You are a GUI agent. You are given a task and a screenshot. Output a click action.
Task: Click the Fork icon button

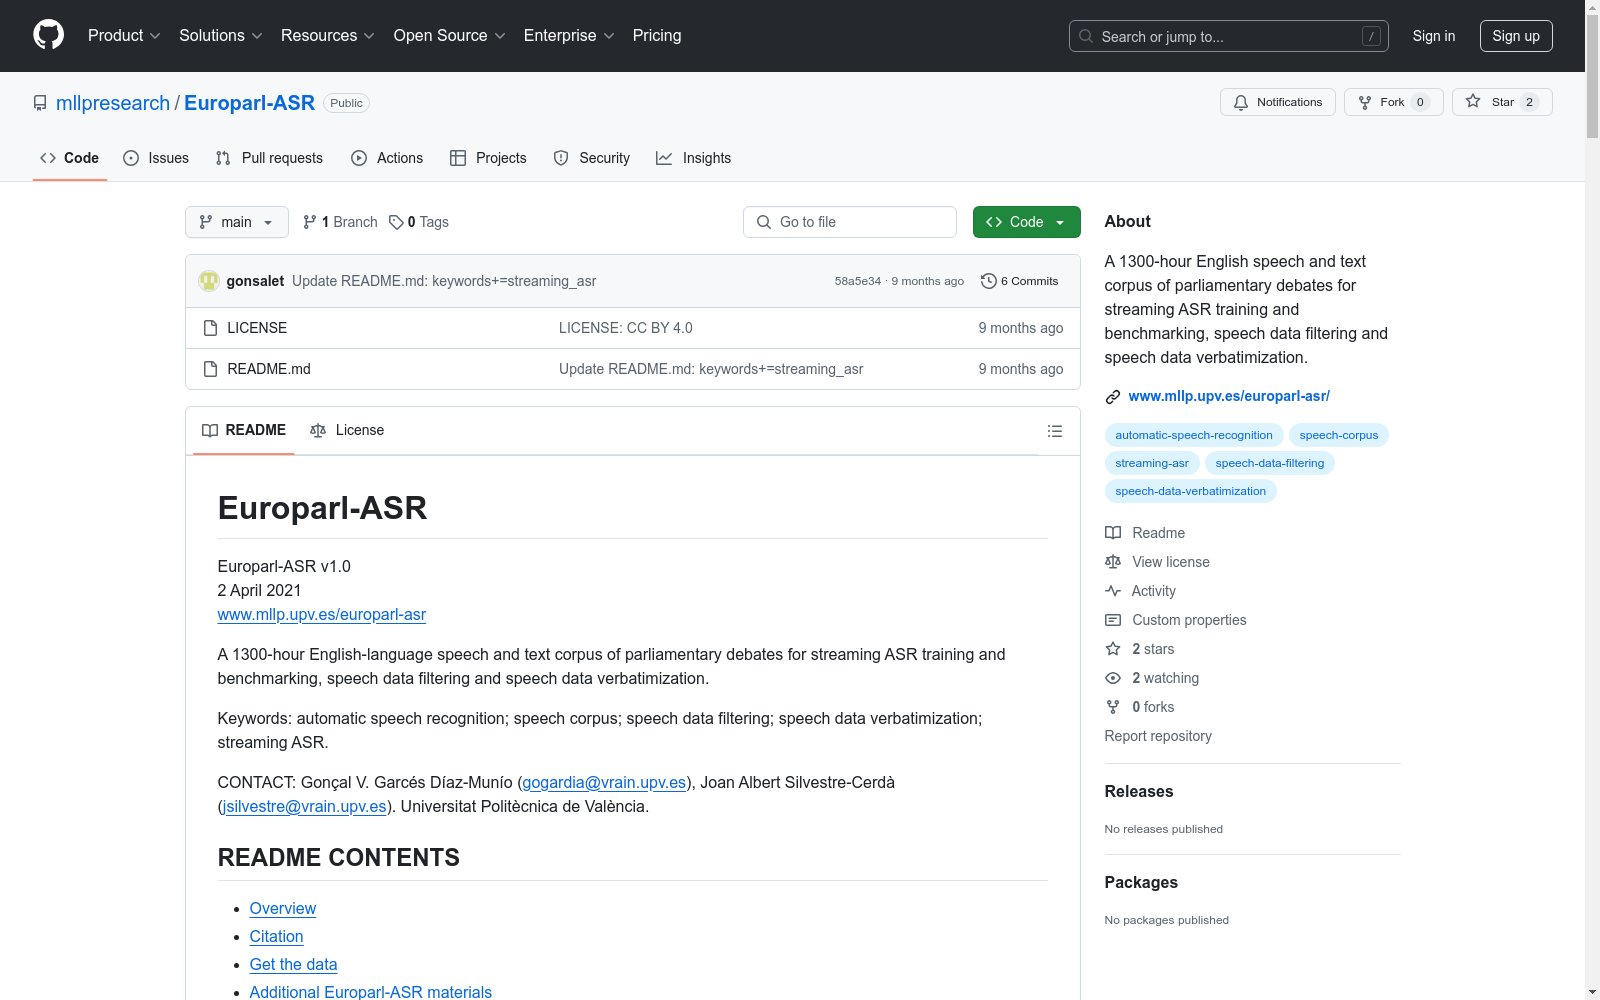tap(1365, 102)
